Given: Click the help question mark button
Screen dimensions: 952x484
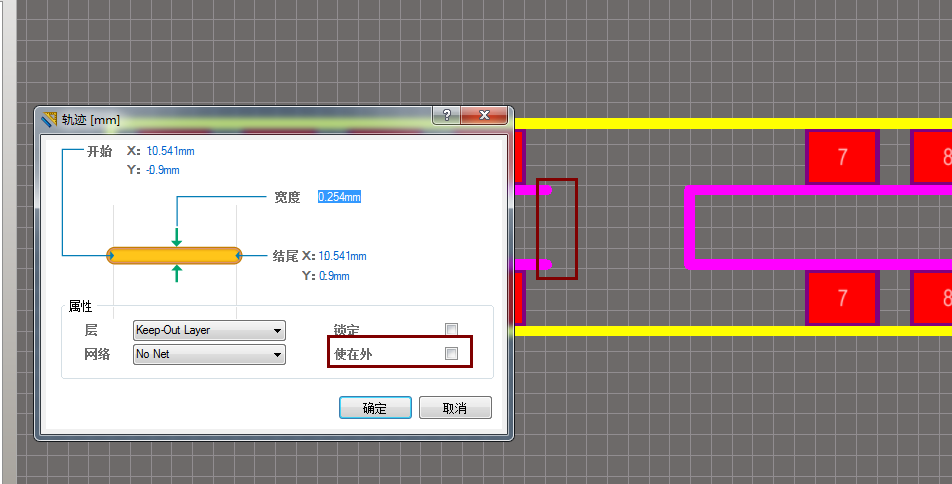Looking at the screenshot, I should tap(446, 116).
